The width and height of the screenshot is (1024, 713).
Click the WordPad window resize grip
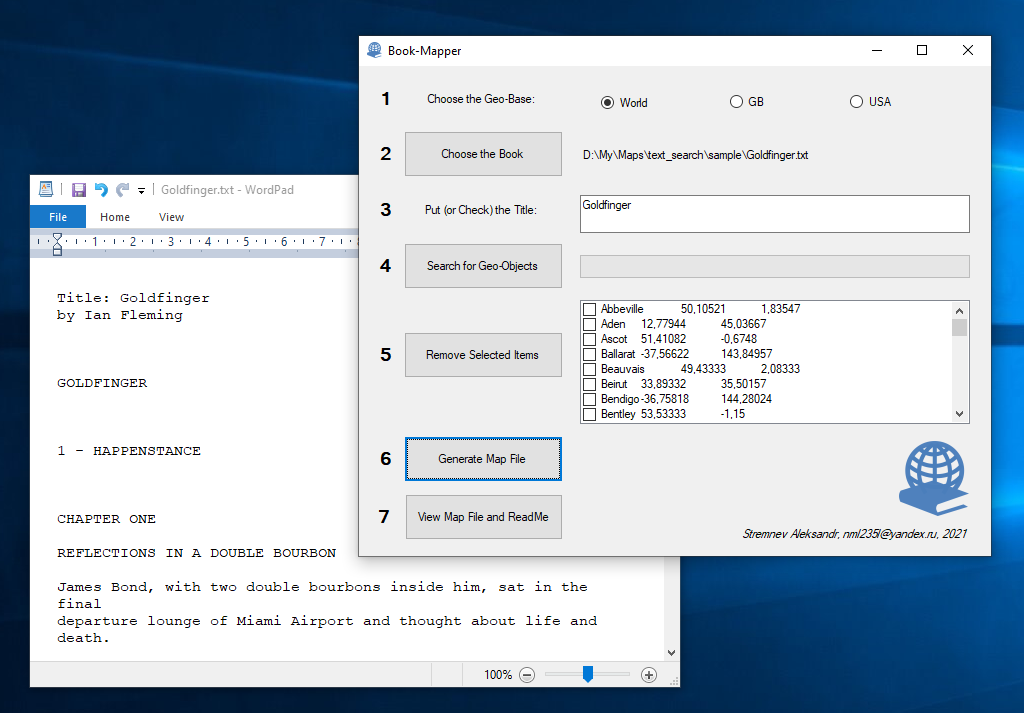pyautogui.click(x=674, y=681)
